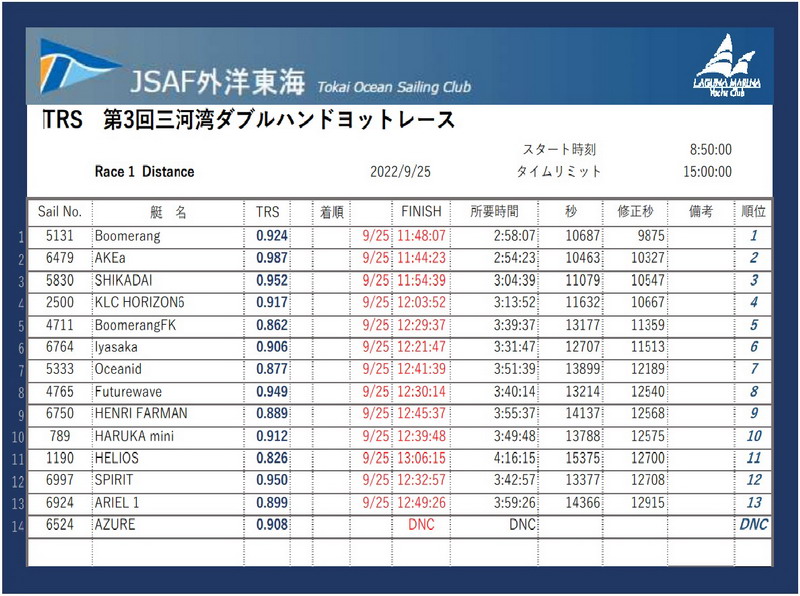Click the タイムリミット label
This screenshot has width=800, height=596.
(559, 171)
